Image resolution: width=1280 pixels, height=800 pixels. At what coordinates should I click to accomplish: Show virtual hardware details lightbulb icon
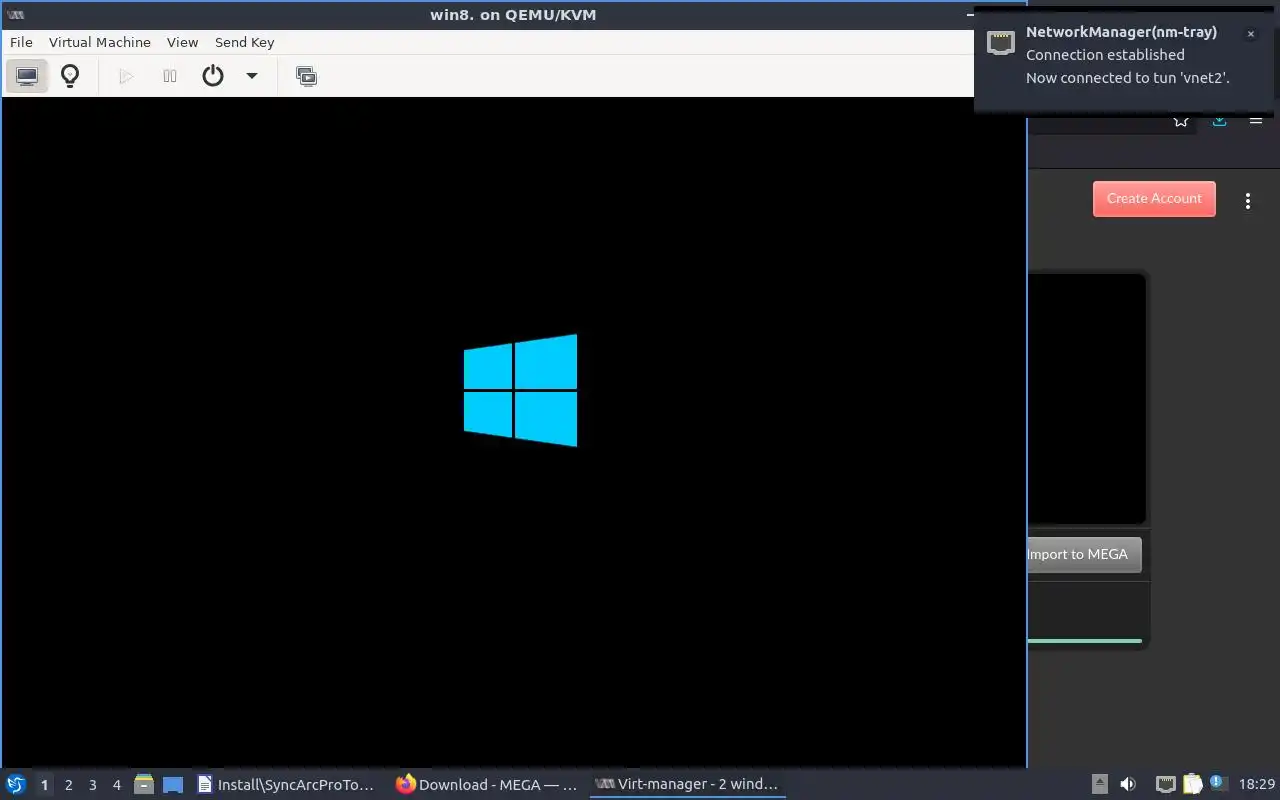click(70, 76)
